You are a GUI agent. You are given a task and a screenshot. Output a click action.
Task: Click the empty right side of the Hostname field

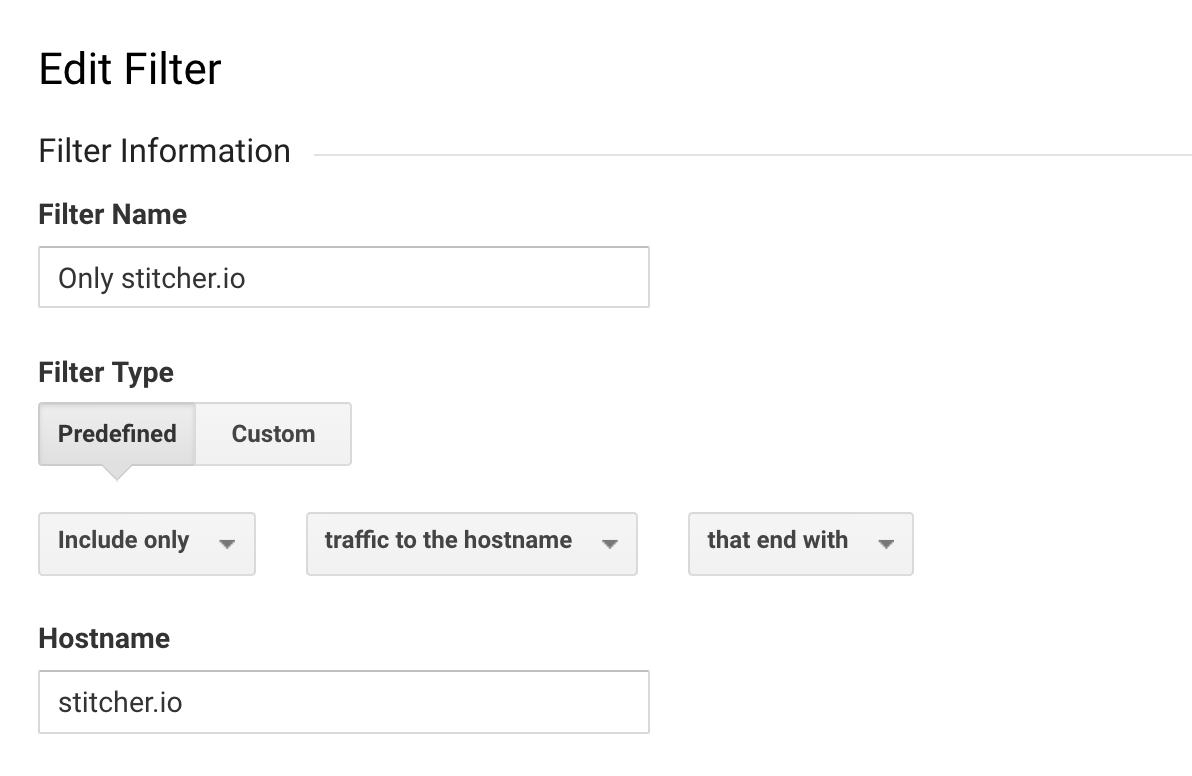(x=520, y=702)
